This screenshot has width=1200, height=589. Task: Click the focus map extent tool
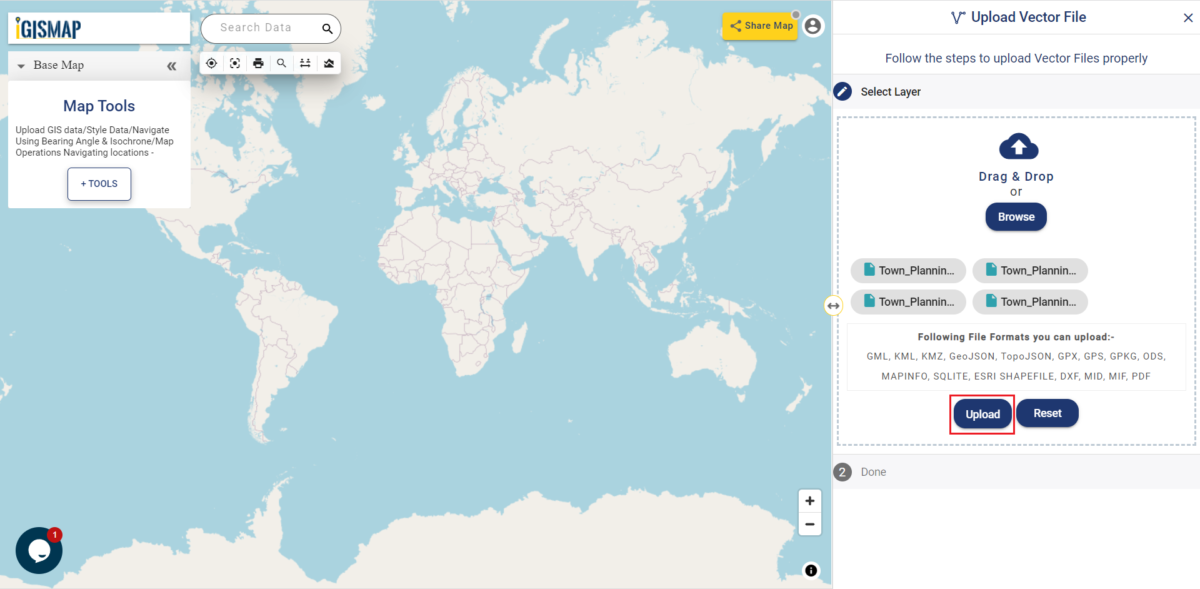(234, 62)
